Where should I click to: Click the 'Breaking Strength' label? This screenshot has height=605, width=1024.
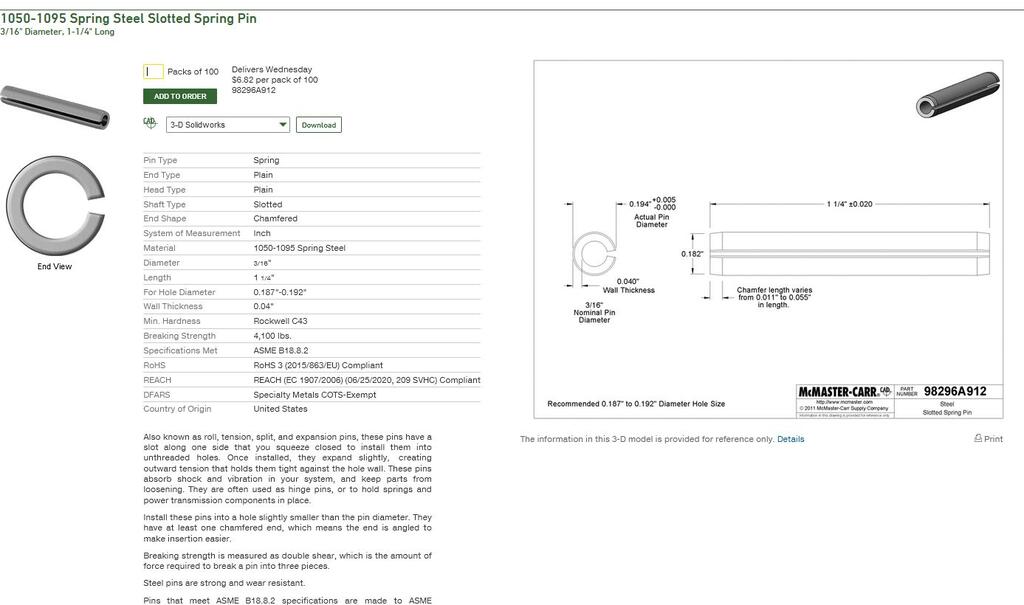180,336
